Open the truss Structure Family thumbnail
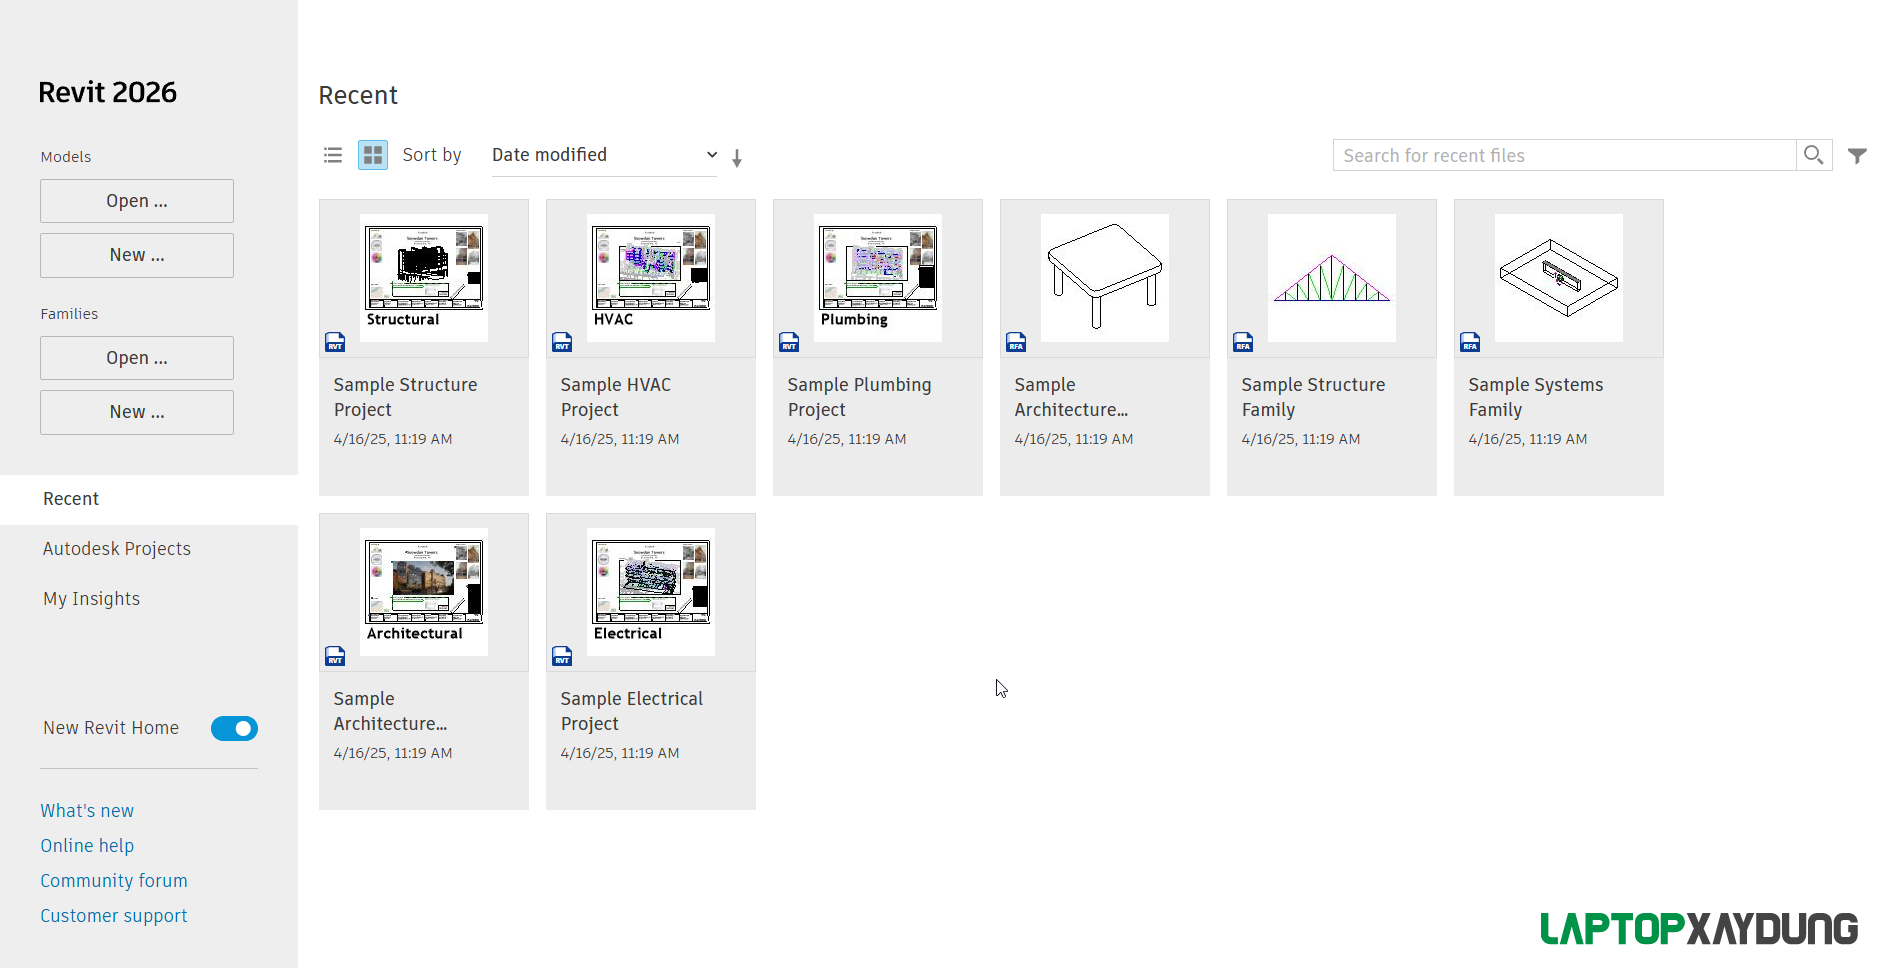This screenshot has width=1894, height=968. pos(1332,278)
